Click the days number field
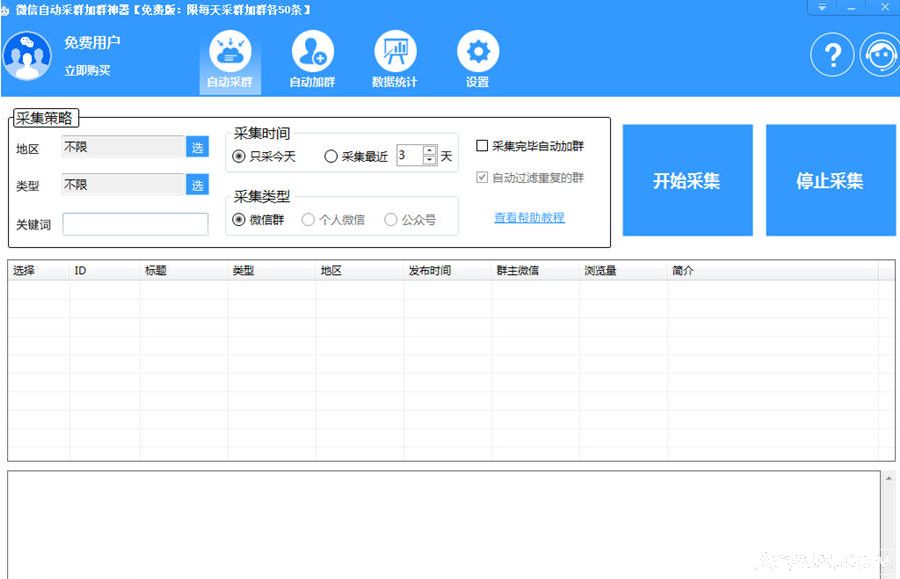The width and height of the screenshot is (900, 579). 409,156
